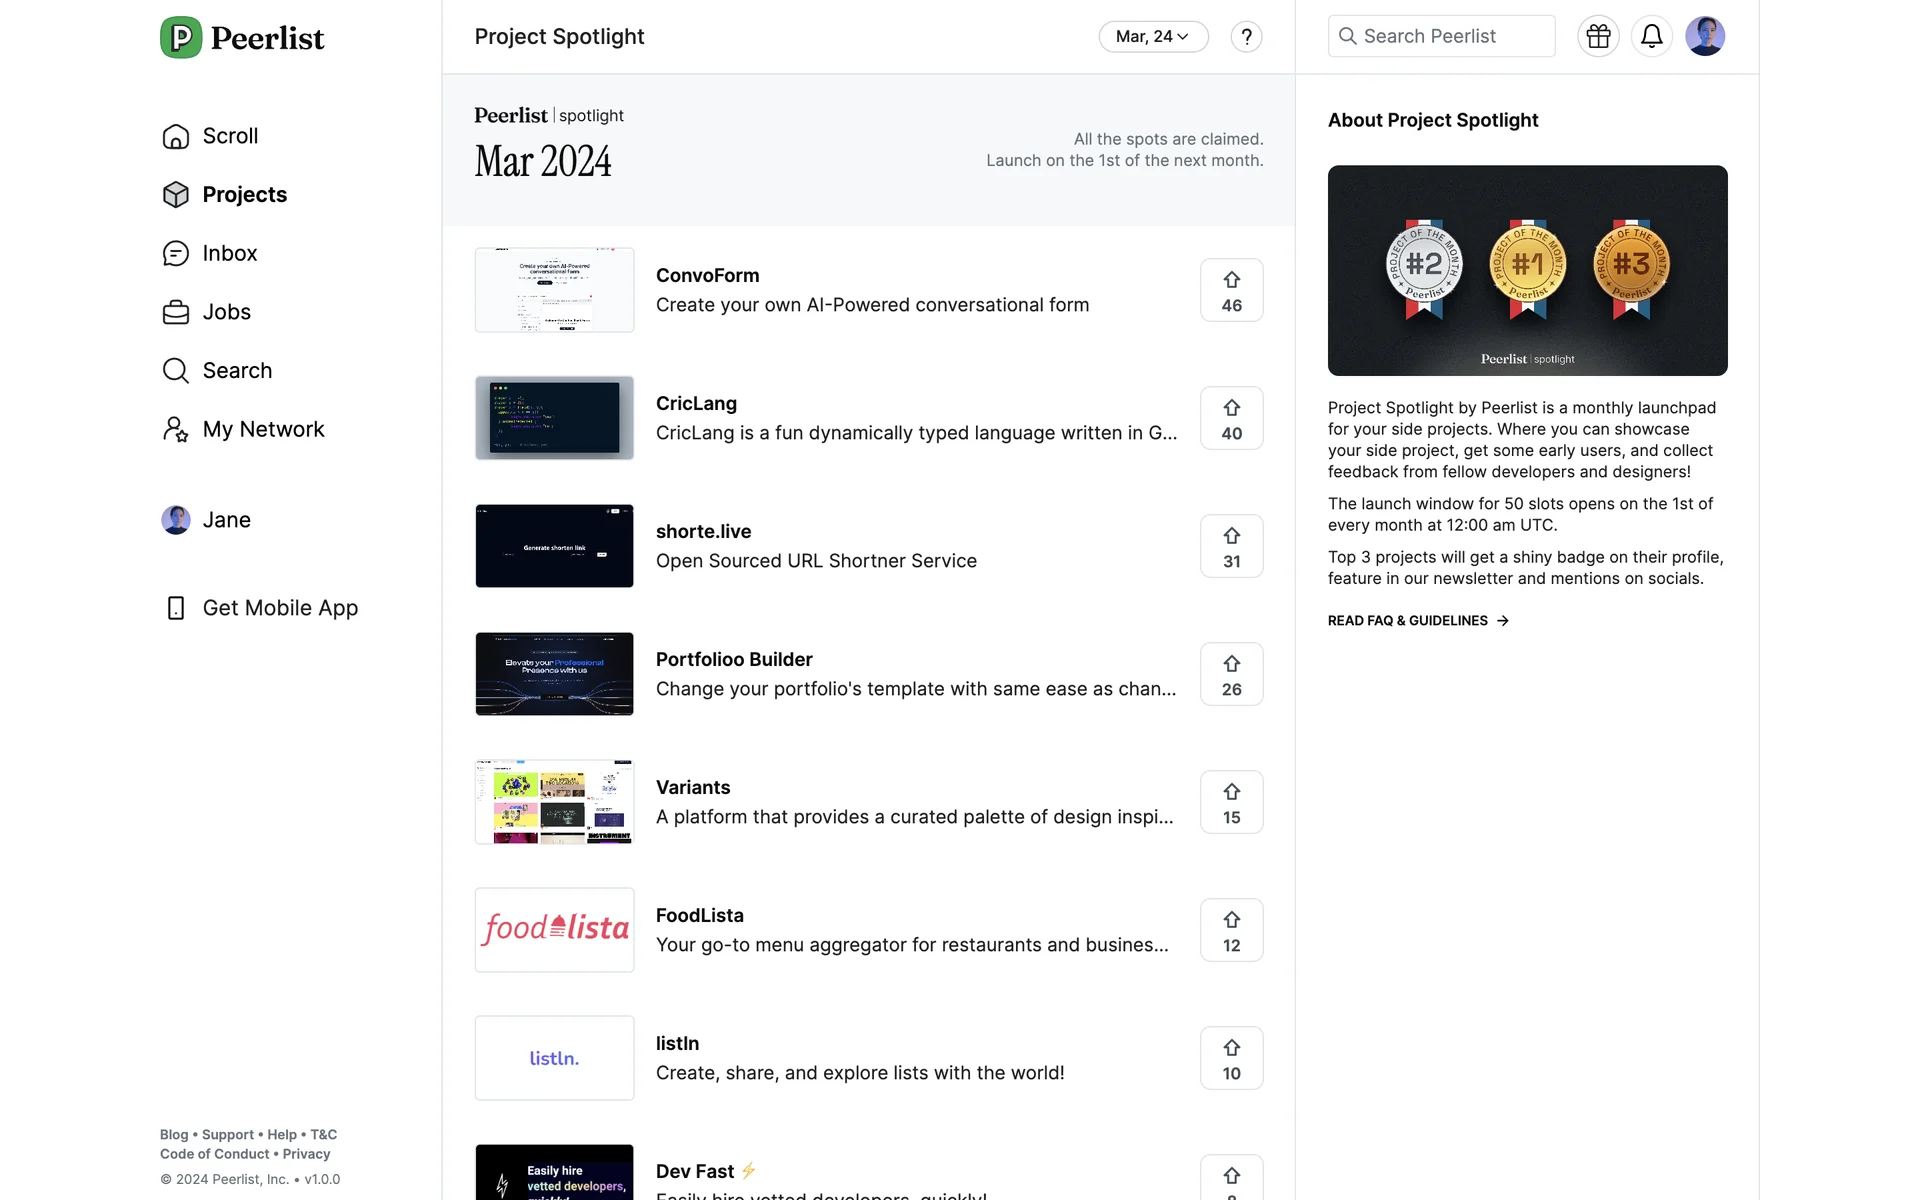The width and height of the screenshot is (1920, 1200).
Task: Open the profile avatar in header
Action: click(1704, 37)
